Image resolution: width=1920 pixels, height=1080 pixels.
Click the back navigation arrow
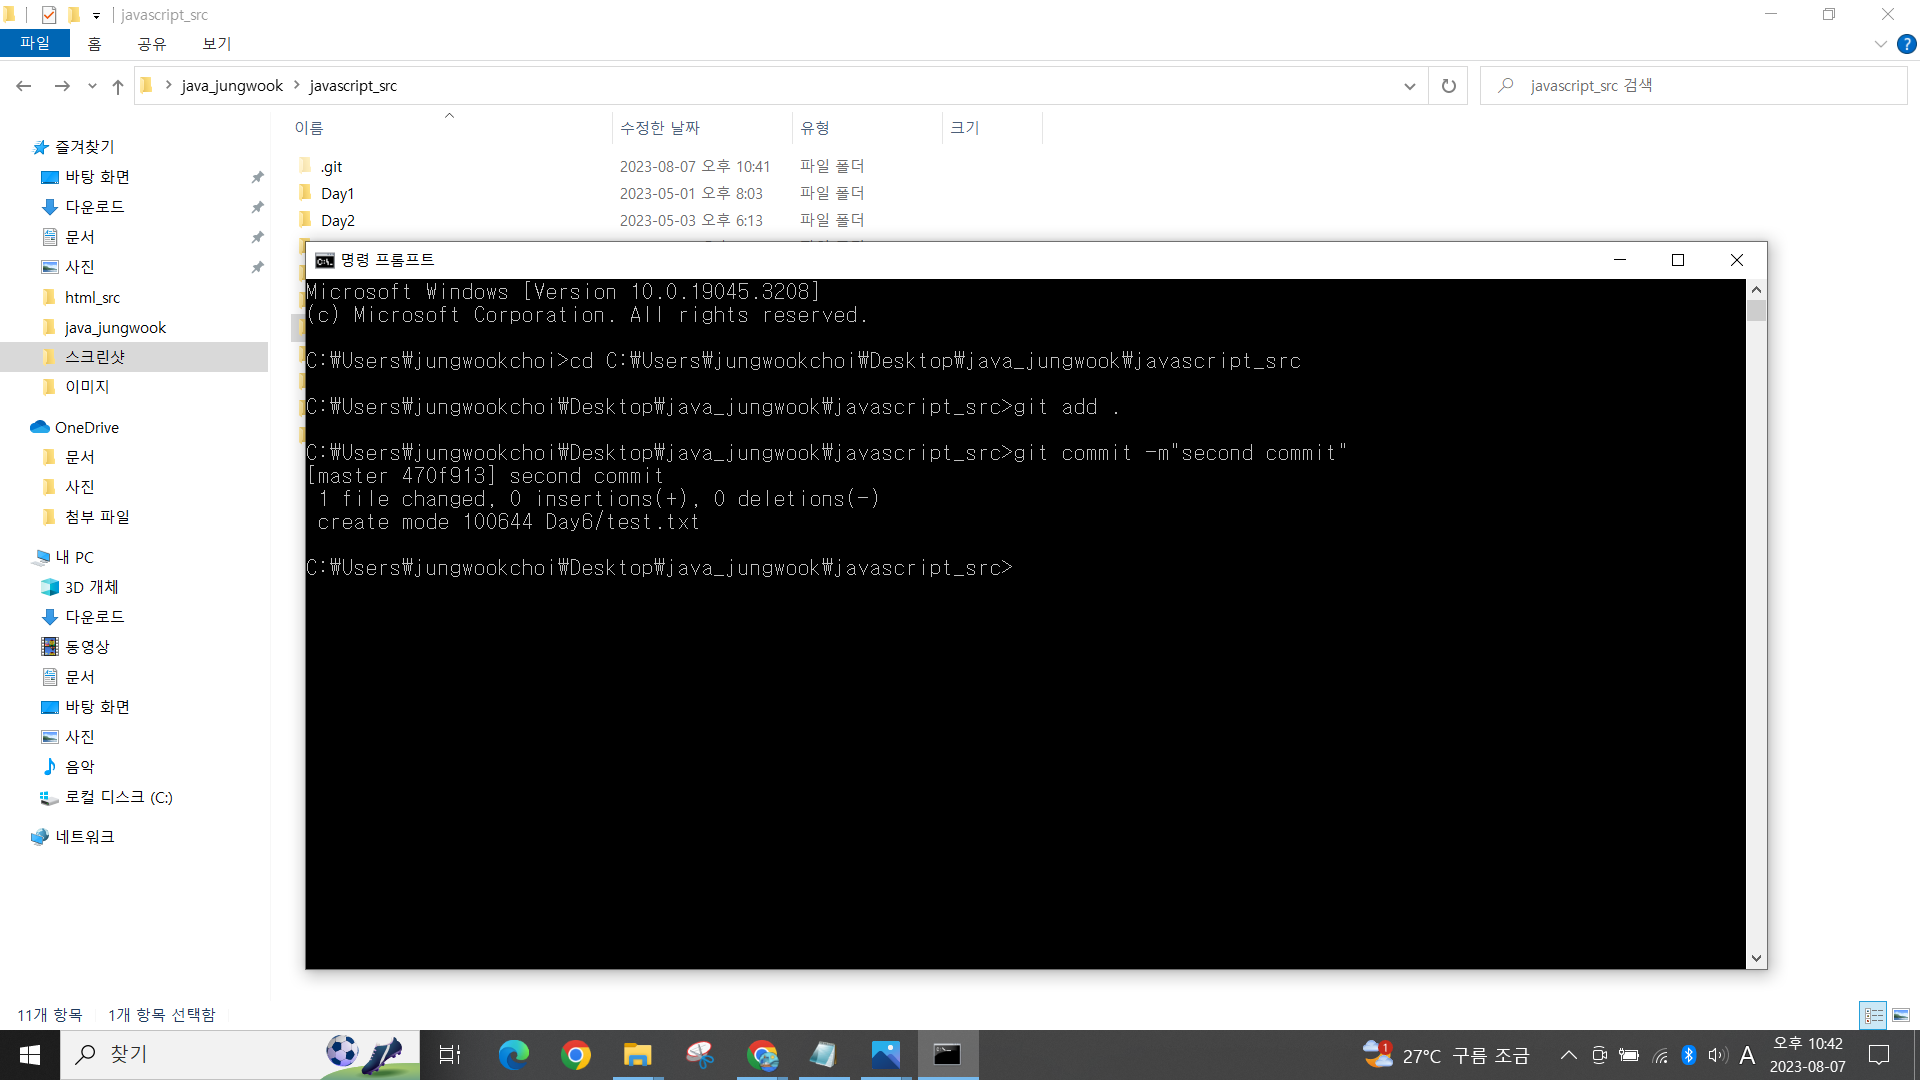point(24,86)
